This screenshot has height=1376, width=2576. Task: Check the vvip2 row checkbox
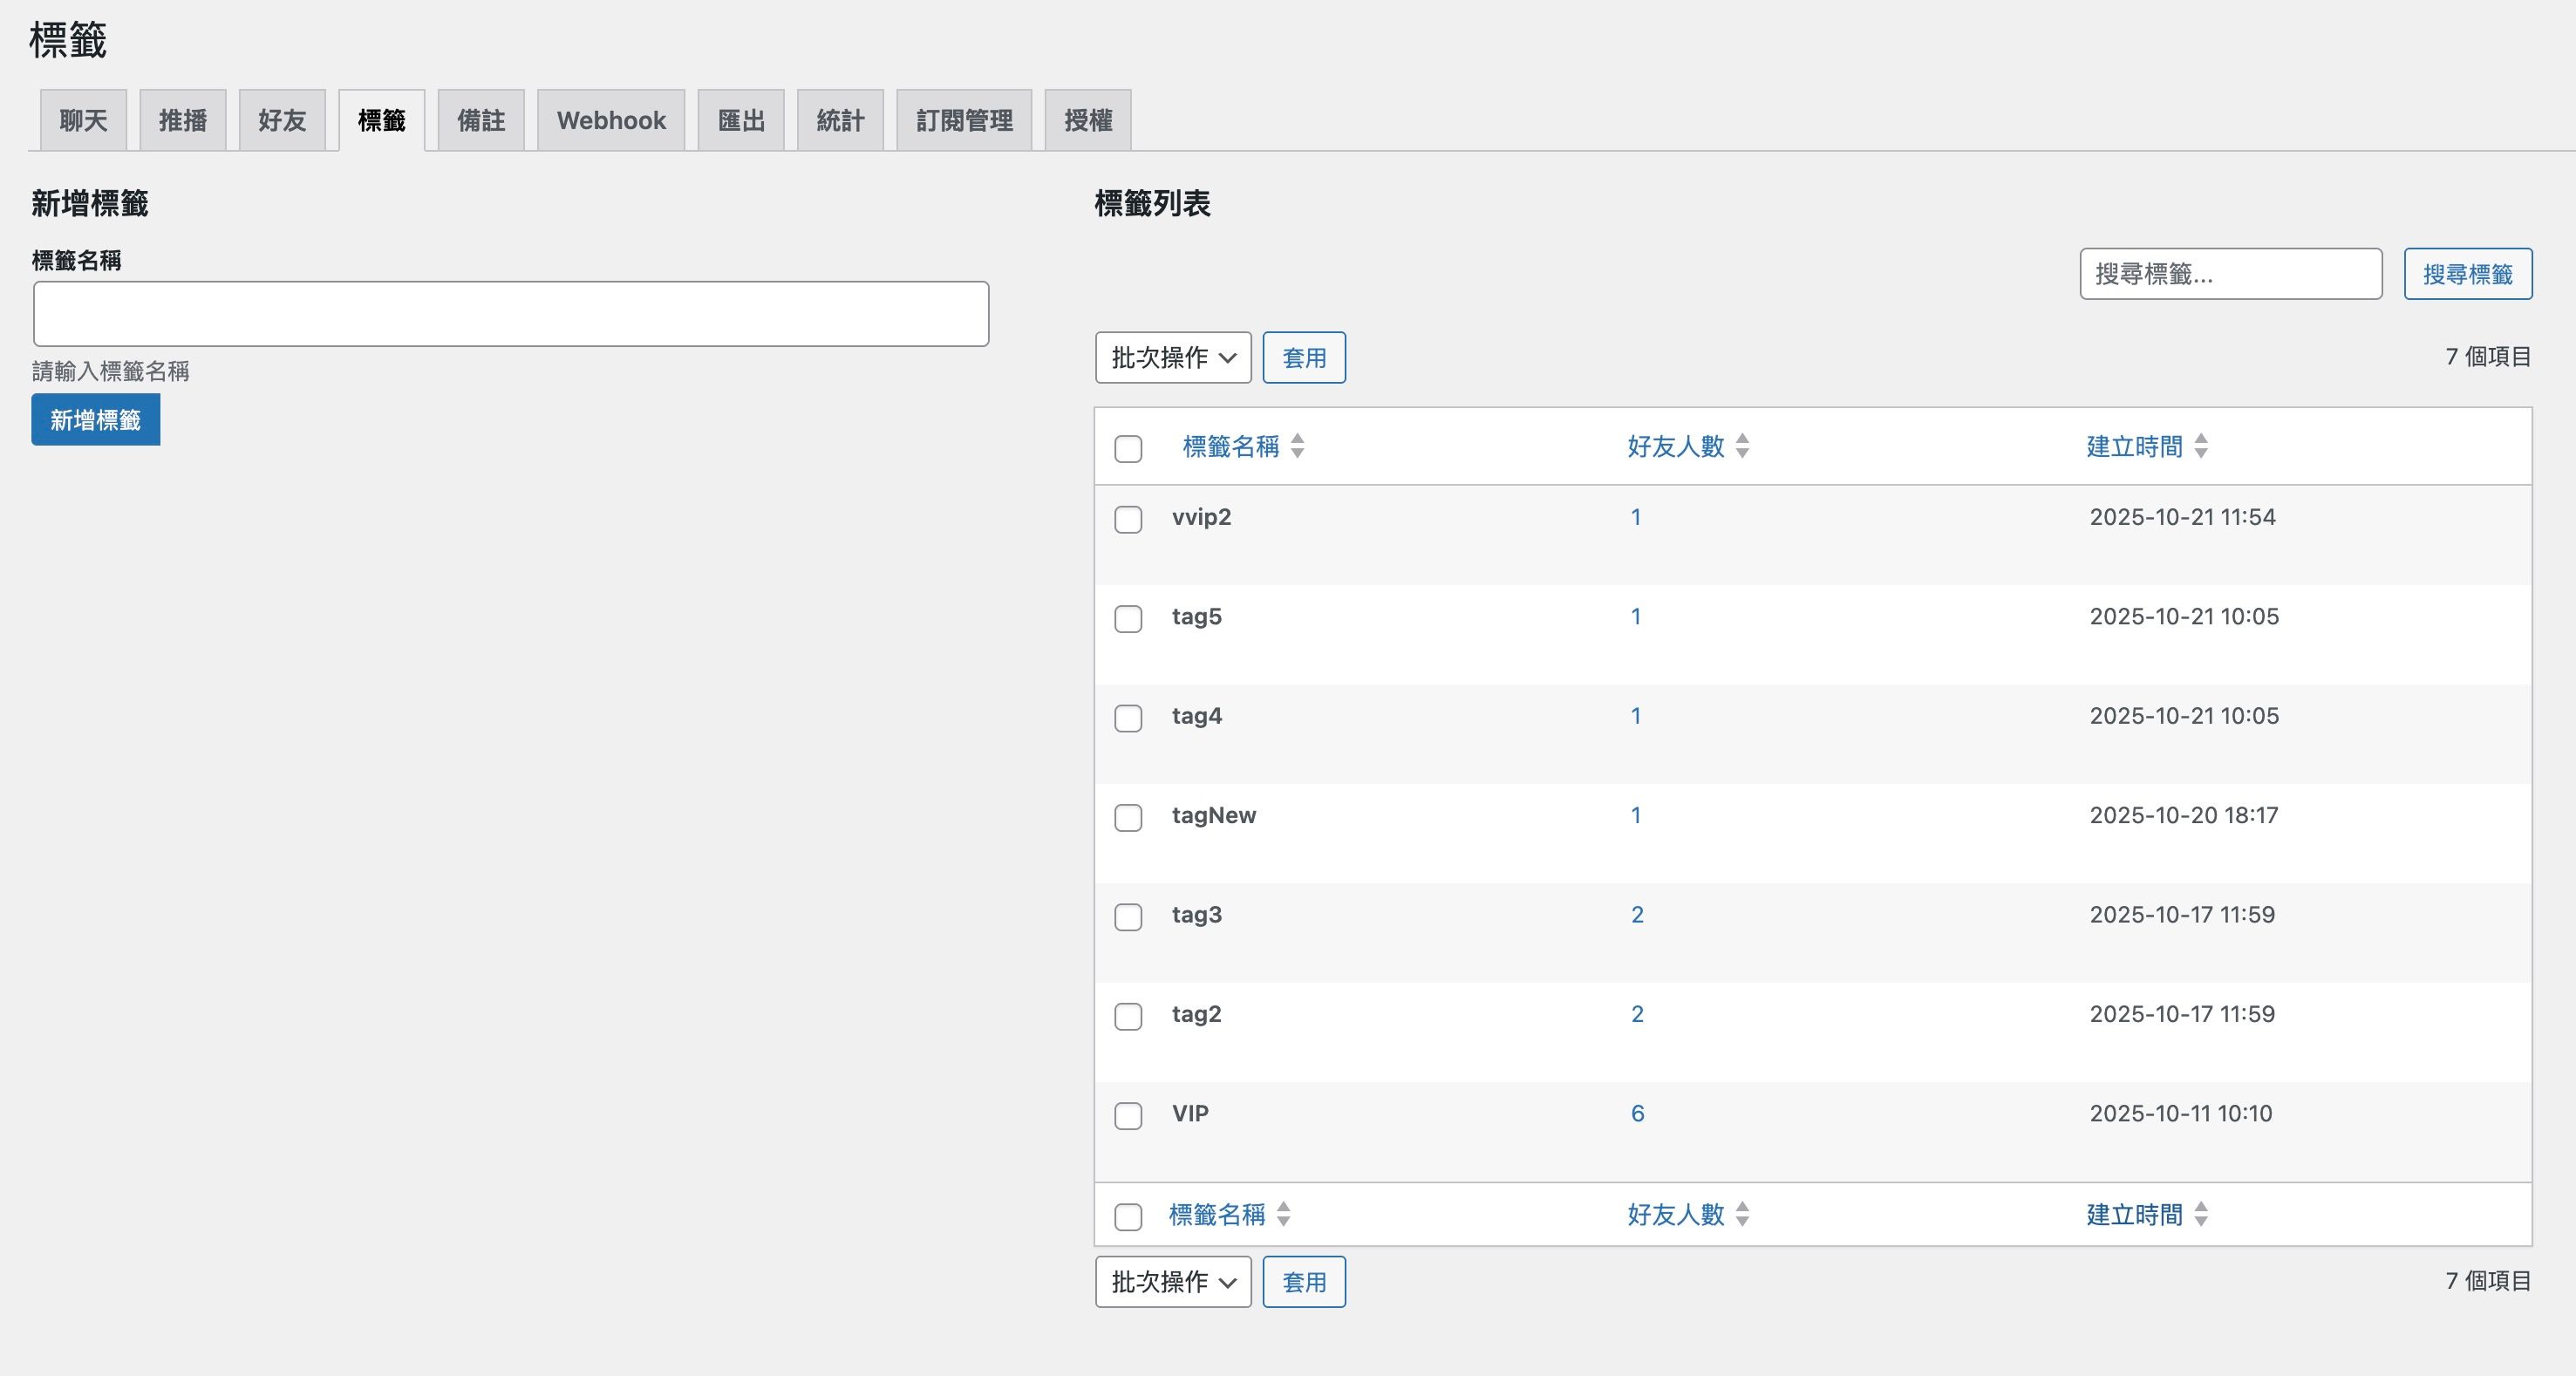(1128, 519)
